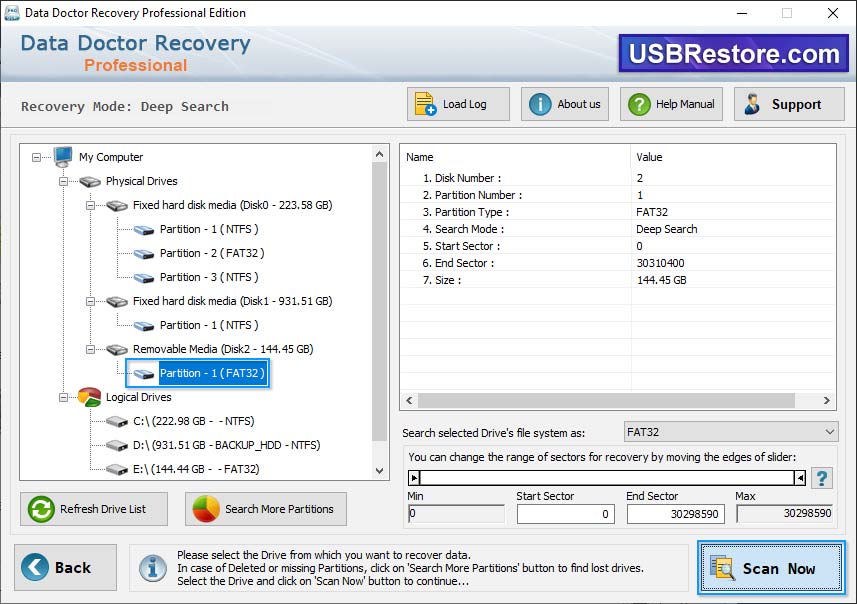Viewport: 857px width, 604px height.
Task: Collapse the My Computer tree node
Action: [36, 157]
